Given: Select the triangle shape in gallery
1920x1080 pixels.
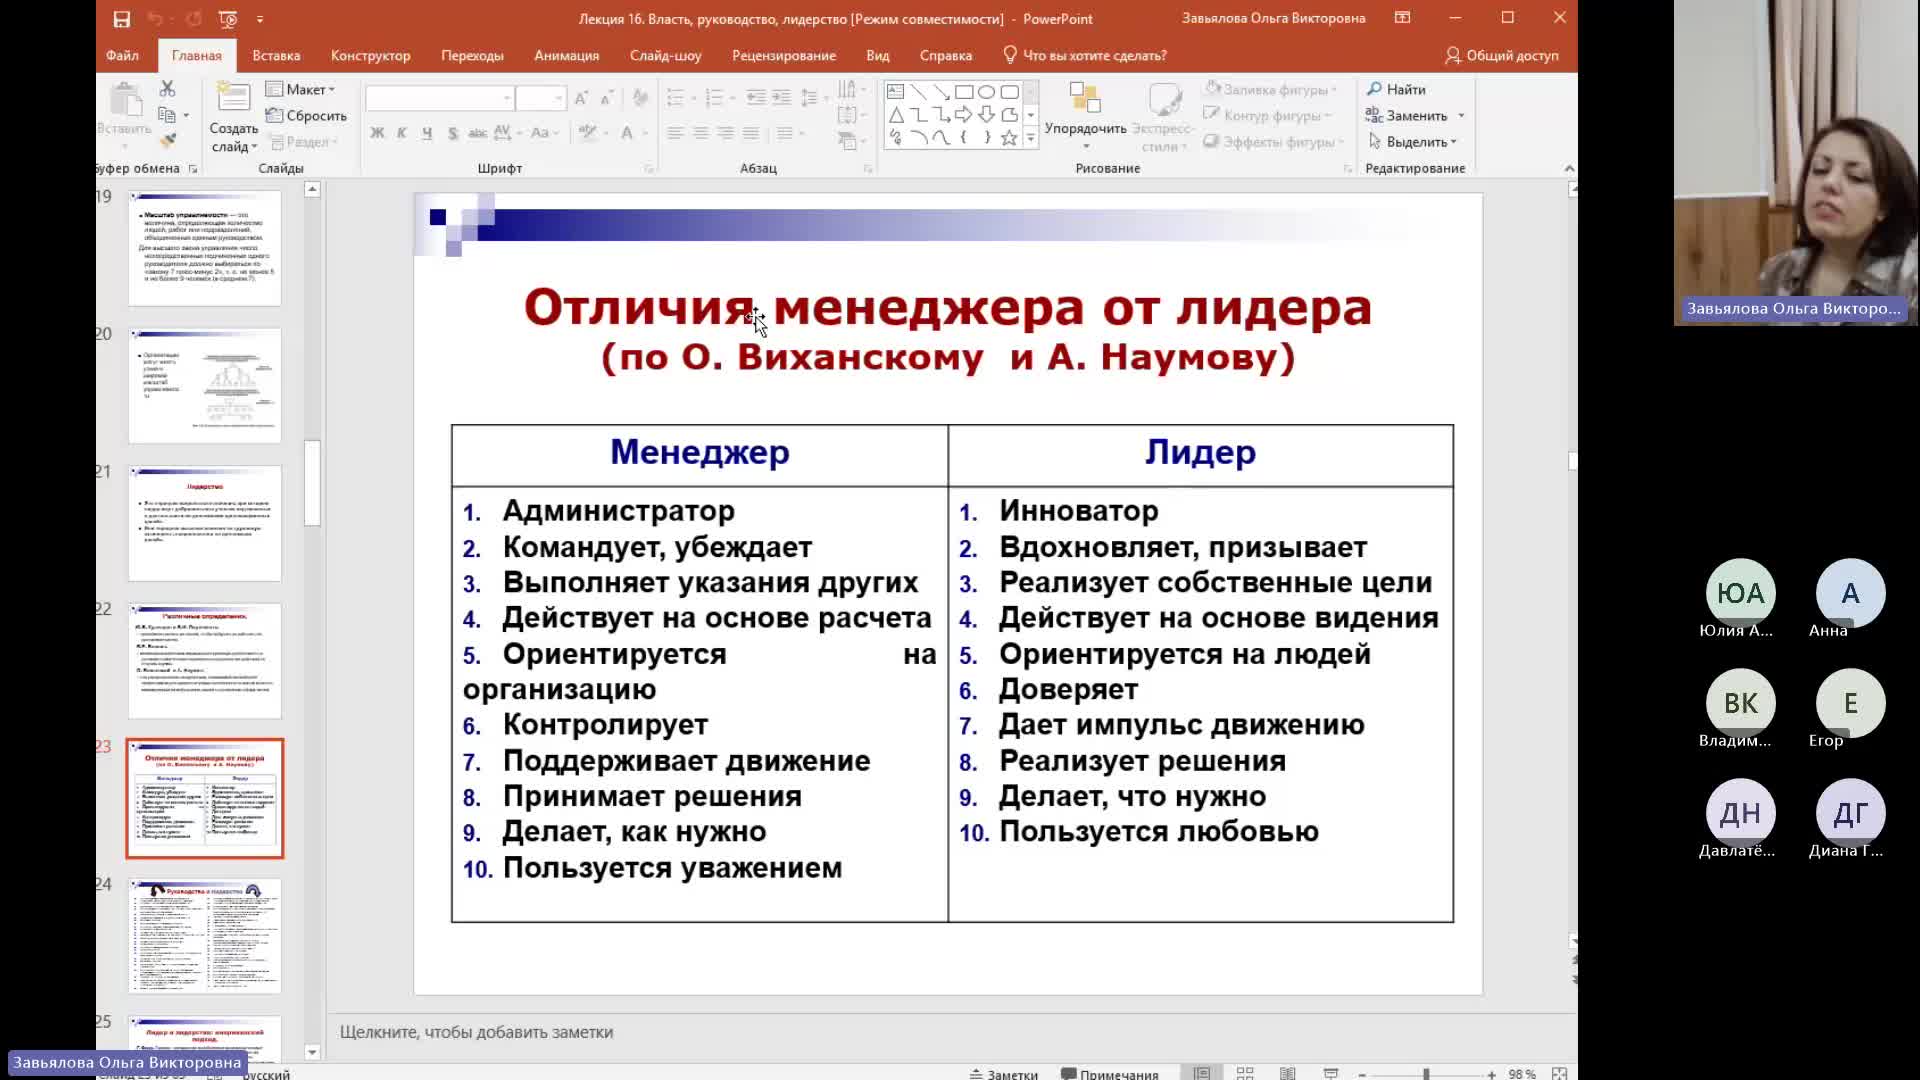Looking at the screenshot, I should click(x=895, y=114).
